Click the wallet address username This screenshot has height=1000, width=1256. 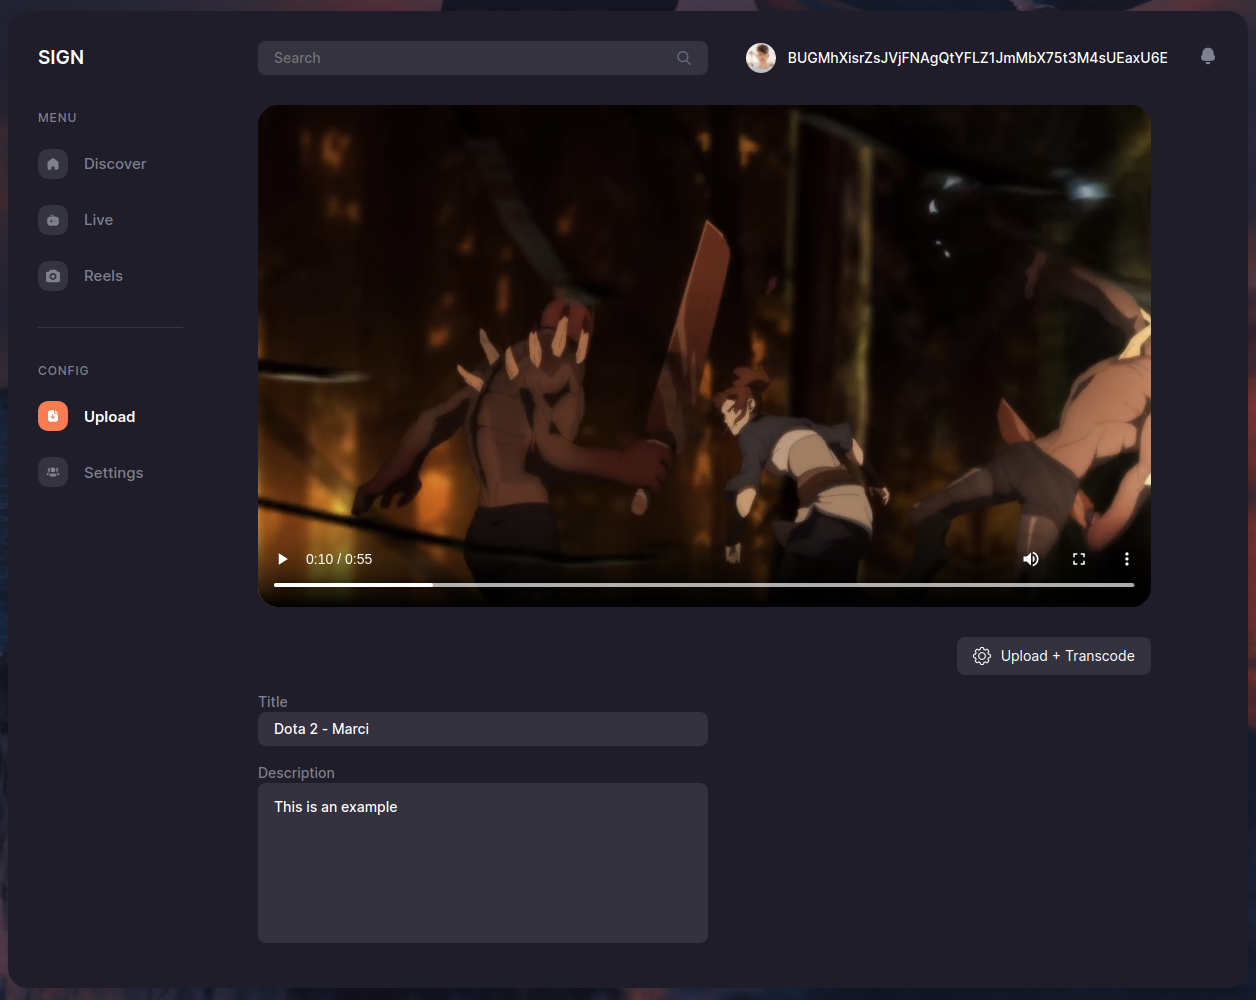tap(978, 58)
